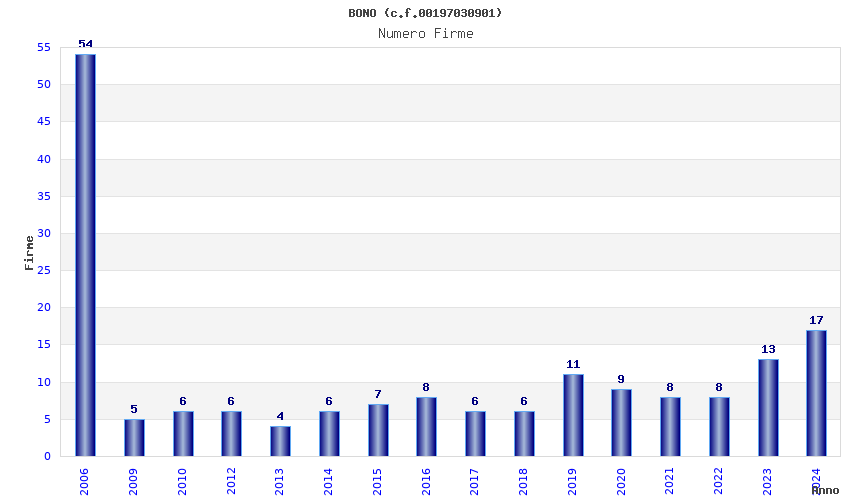Select the 2009 year label on x-axis

point(133,482)
